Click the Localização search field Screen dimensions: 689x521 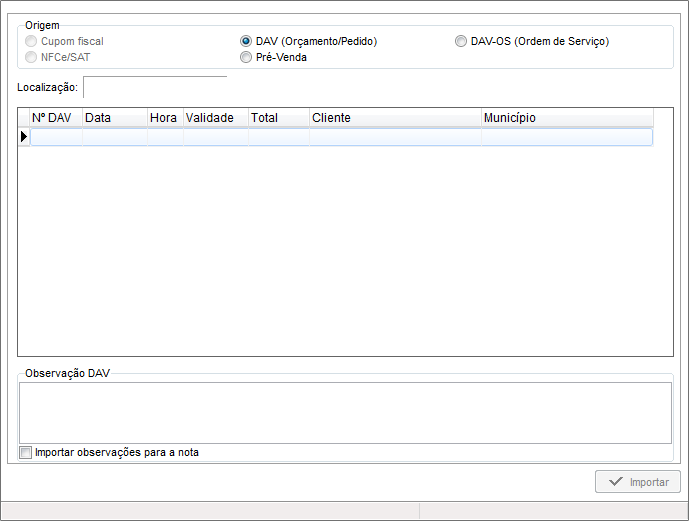coord(155,88)
